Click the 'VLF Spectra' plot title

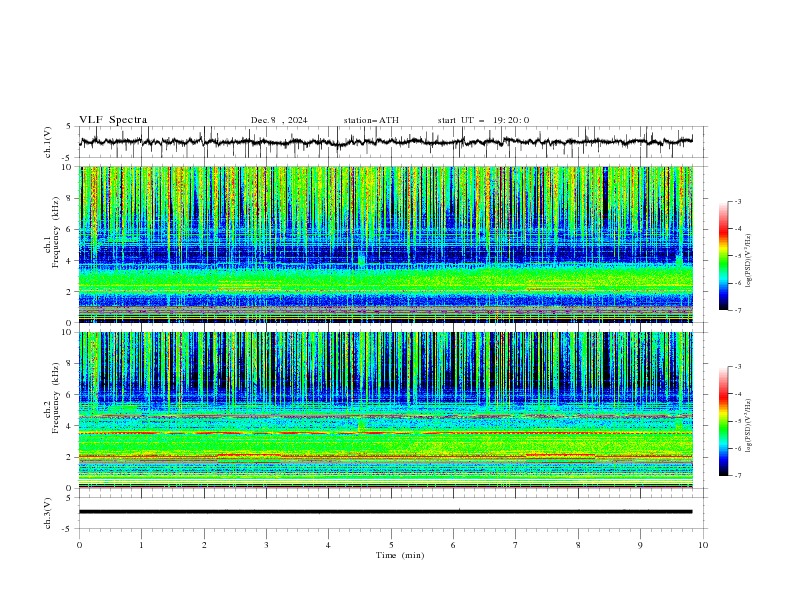point(113,120)
